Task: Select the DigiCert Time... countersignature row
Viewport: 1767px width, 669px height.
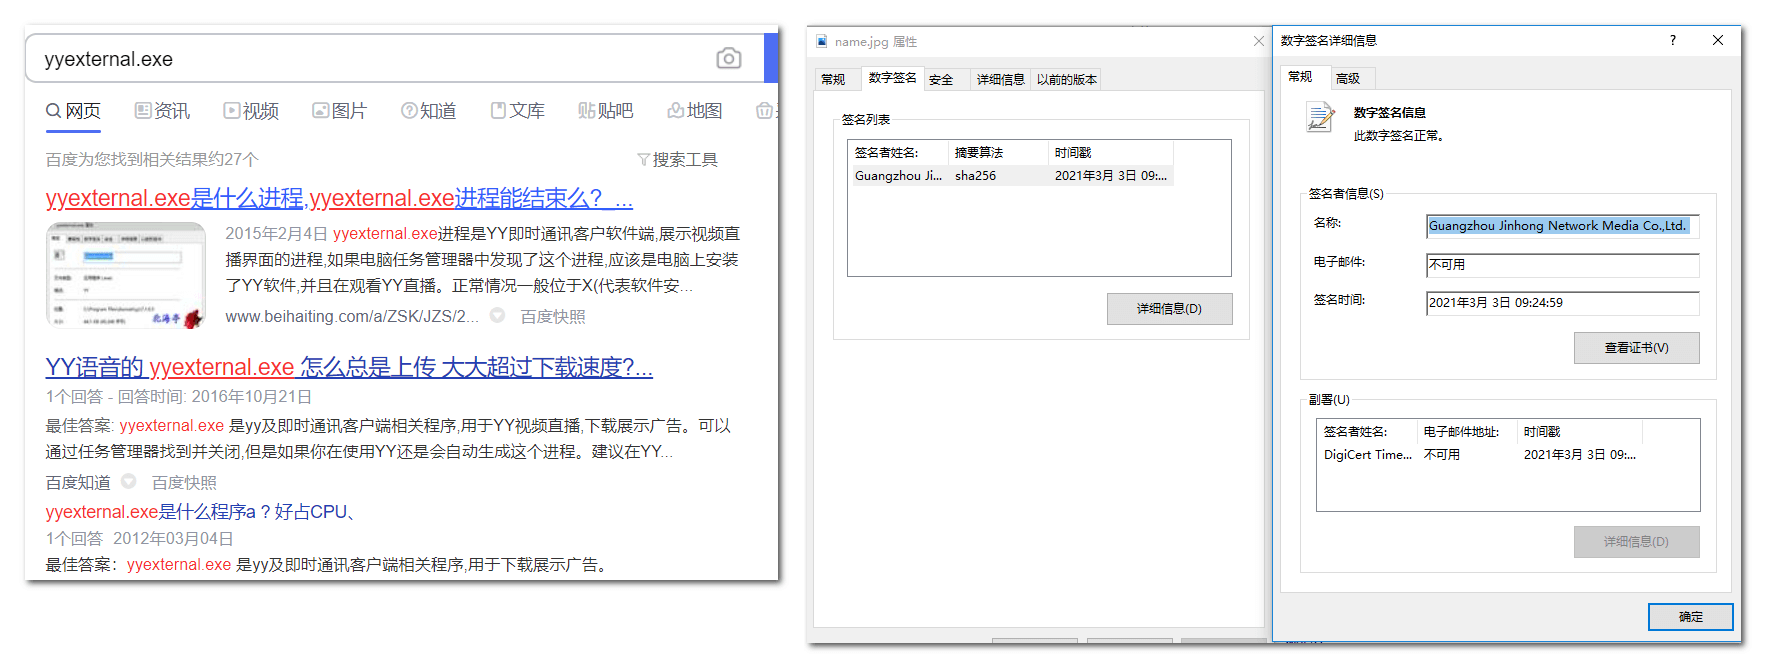Action: pos(1480,454)
